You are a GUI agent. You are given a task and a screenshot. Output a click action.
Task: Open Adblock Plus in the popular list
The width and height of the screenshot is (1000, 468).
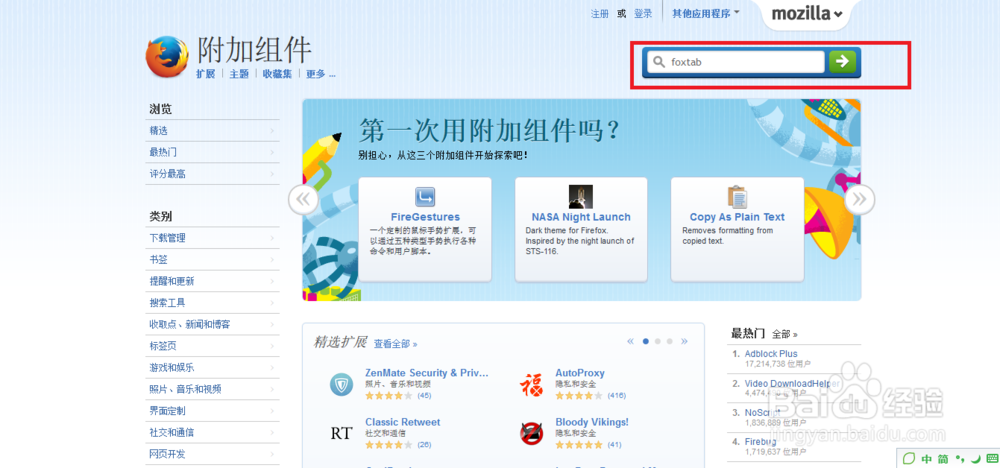770,353
